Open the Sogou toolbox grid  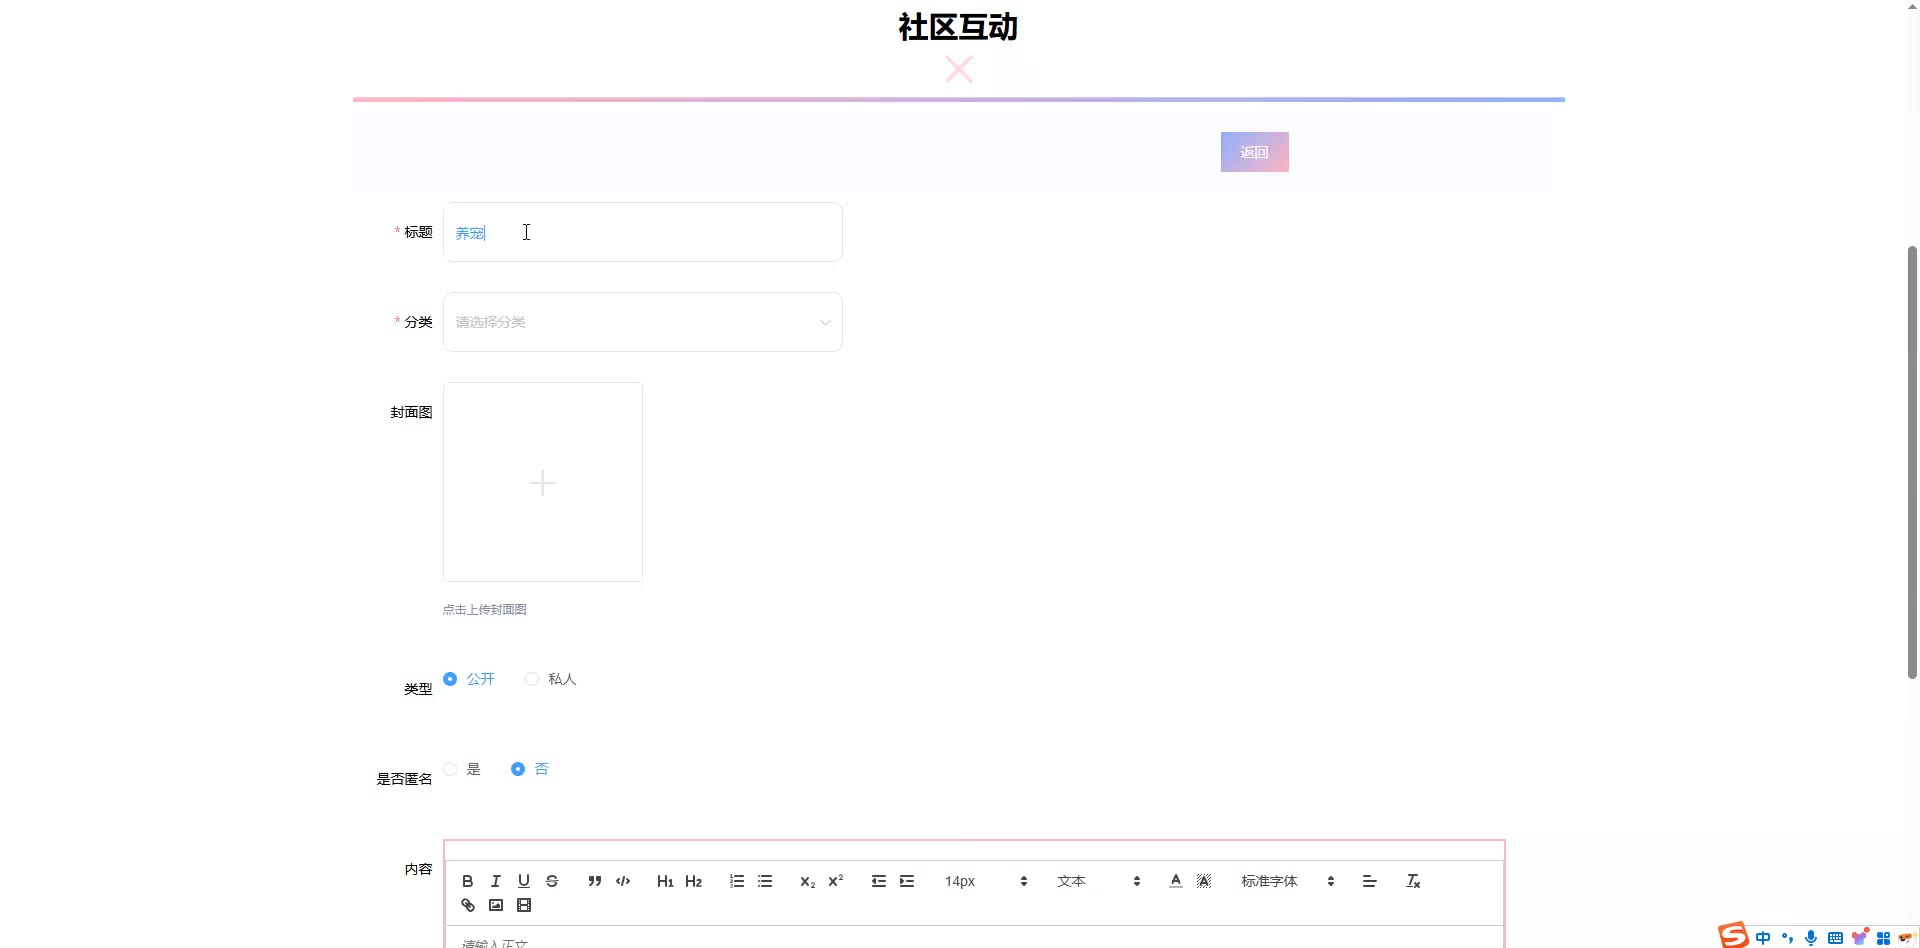click(x=1883, y=938)
